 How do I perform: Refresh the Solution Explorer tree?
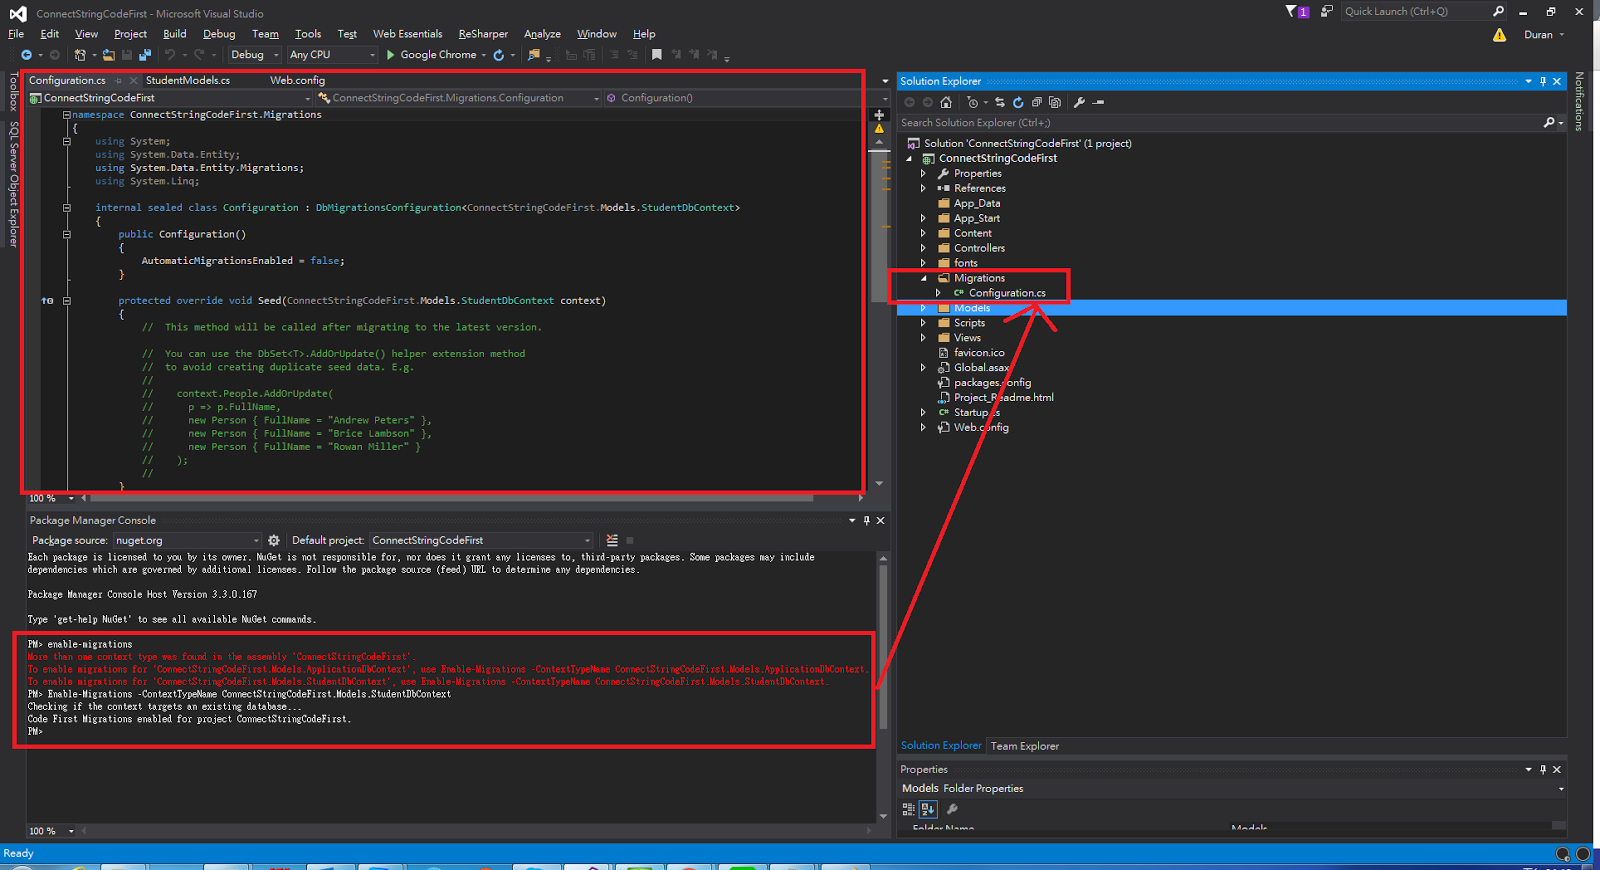[x=1018, y=102]
